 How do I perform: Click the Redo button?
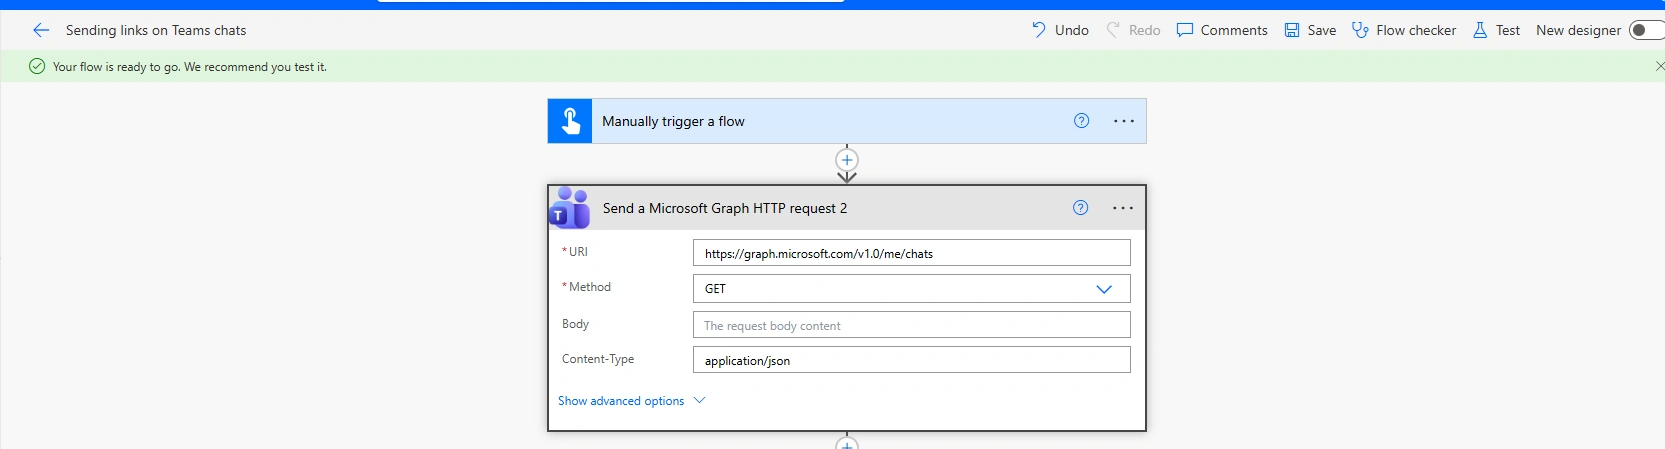point(1133,30)
